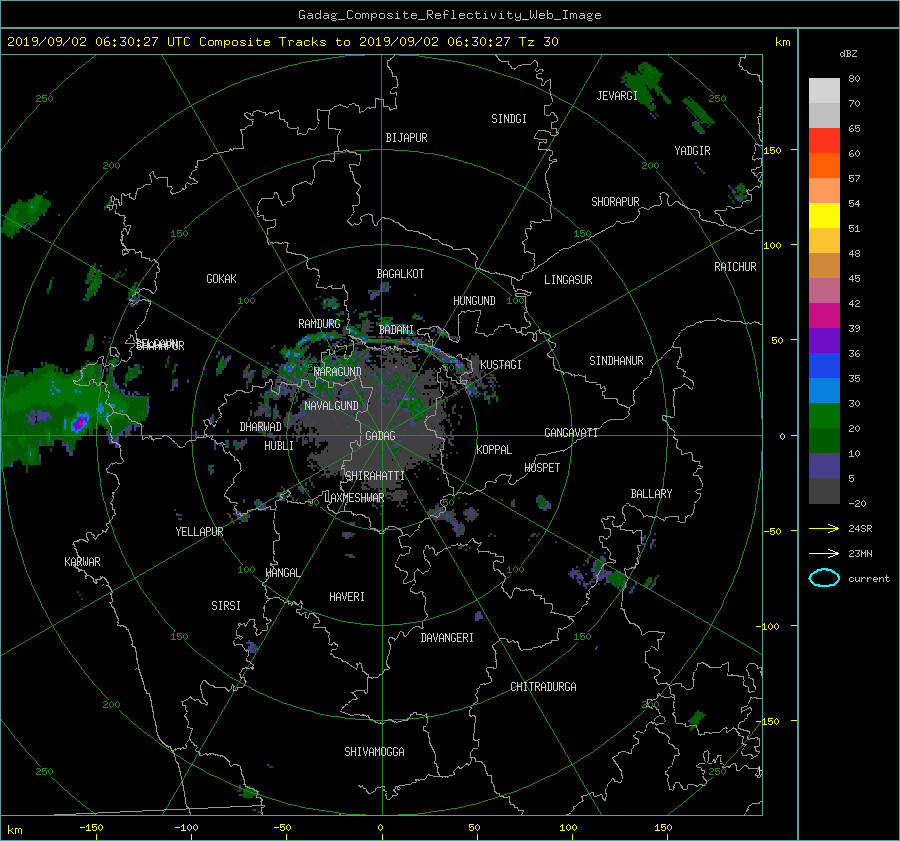Click the bright green 20-30 dBZ swatch
Image resolution: width=900 pixels, height=841 pixels.
824,416
